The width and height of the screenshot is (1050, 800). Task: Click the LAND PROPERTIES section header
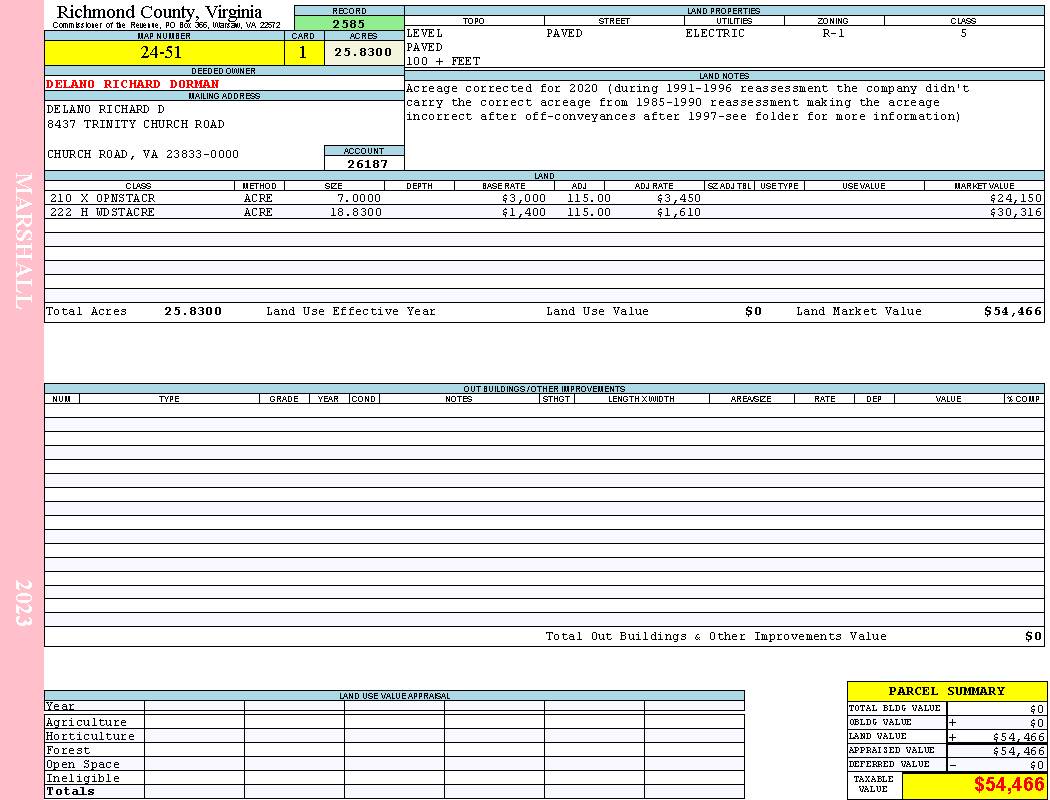point(724,11)
